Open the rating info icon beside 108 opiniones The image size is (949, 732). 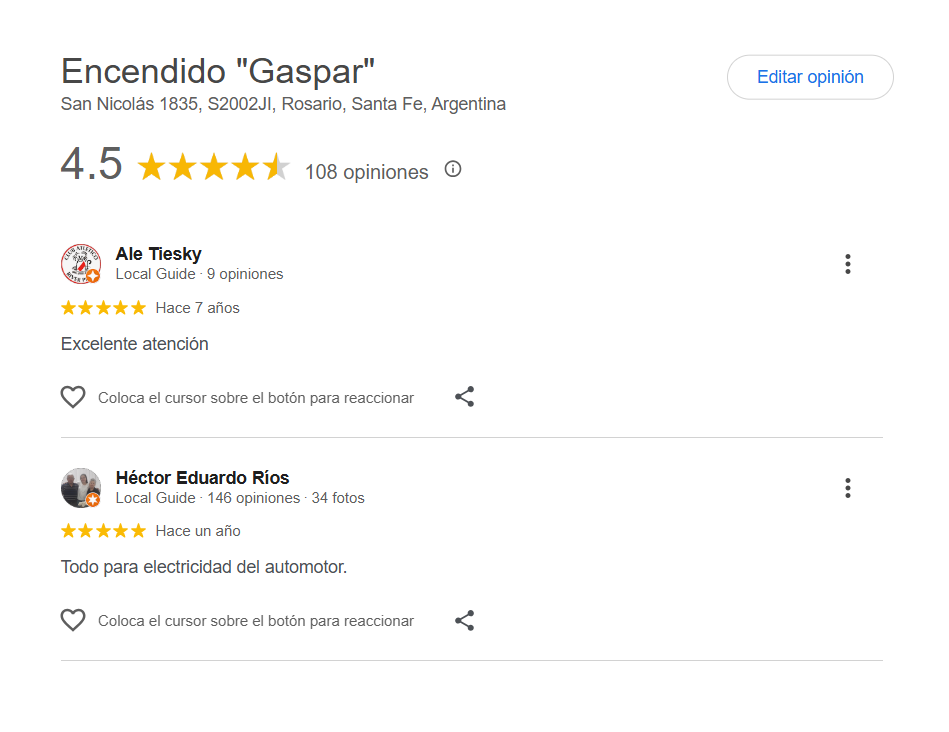pyautogui.click(x=453, y=169)
